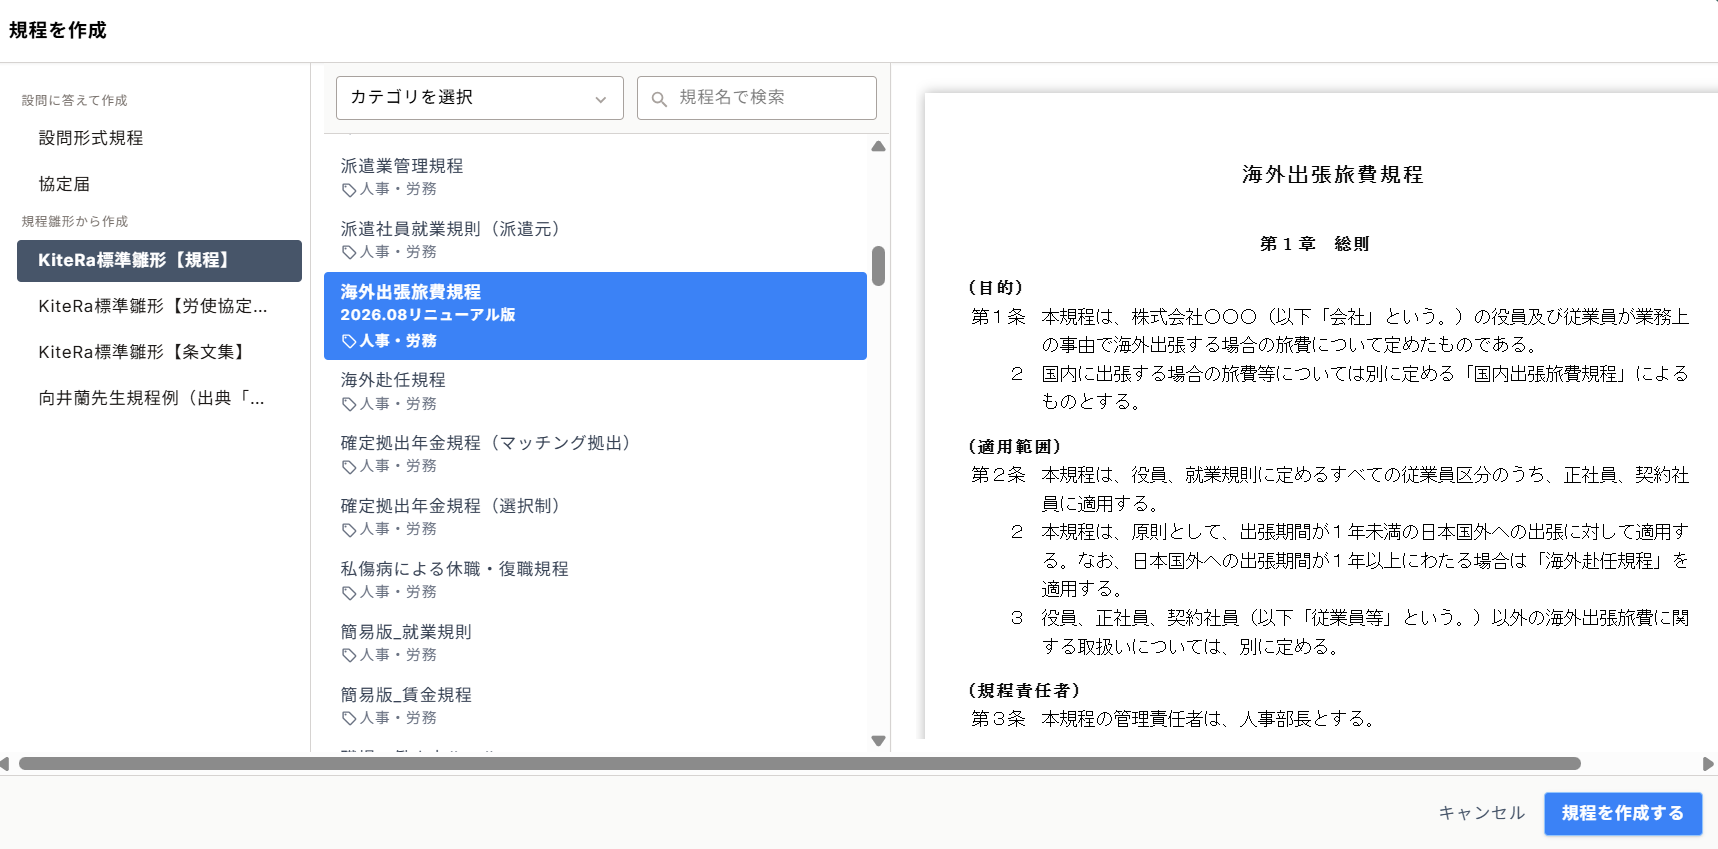
Task: Click tag icon under 簡易版_就業規則
Action: [x=349, y=656]
